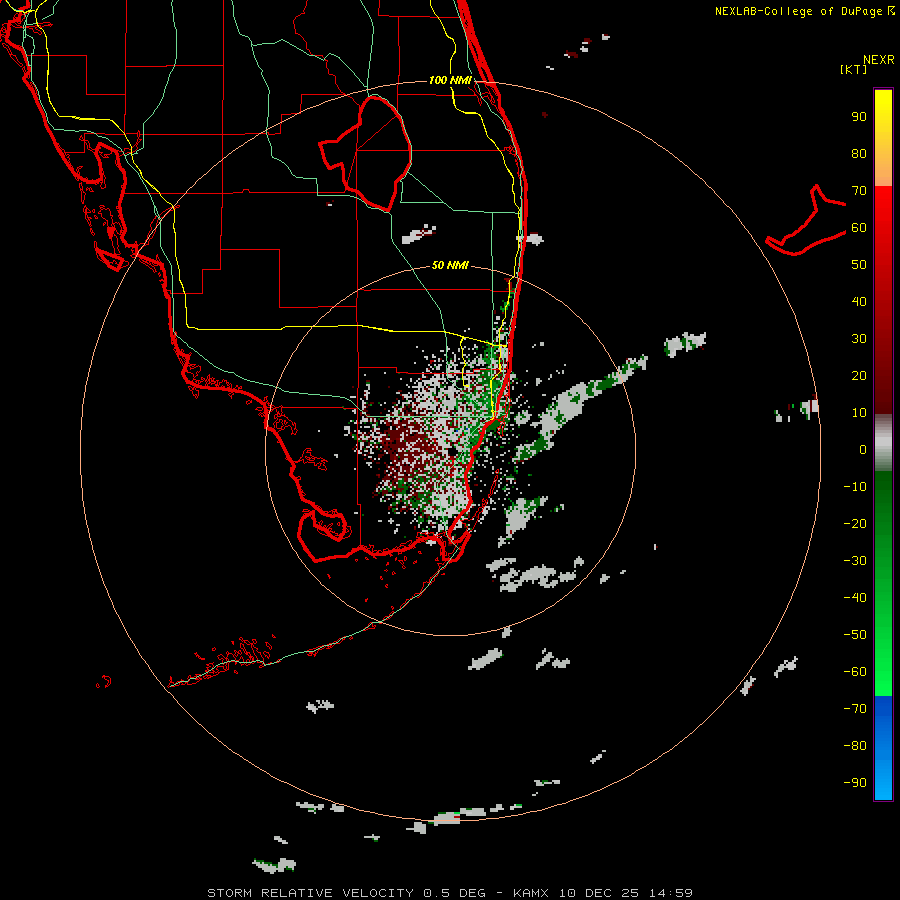The height and width of the screenshot is (900, 900).
Task: Click the "100 NMI" range ring label
Action: pos(451,80)
